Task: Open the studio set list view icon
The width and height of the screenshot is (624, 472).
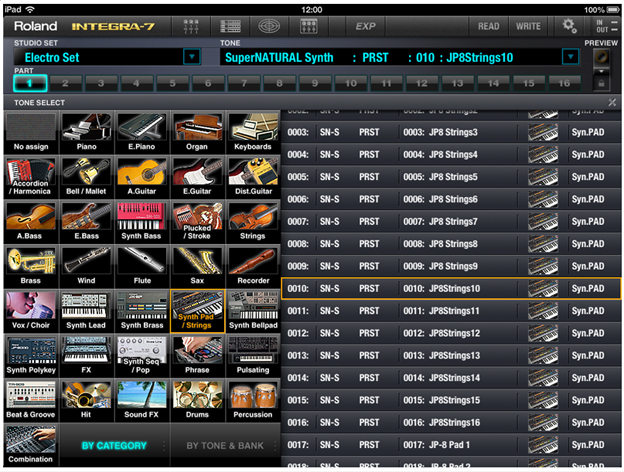Action: [230, 26]
